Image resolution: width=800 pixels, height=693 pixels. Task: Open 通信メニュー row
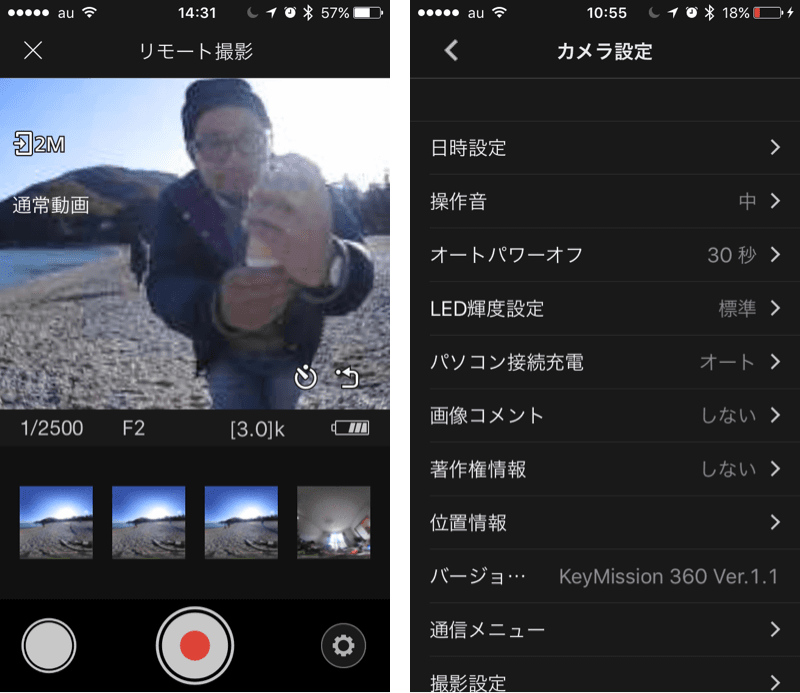tap(604, 629)
